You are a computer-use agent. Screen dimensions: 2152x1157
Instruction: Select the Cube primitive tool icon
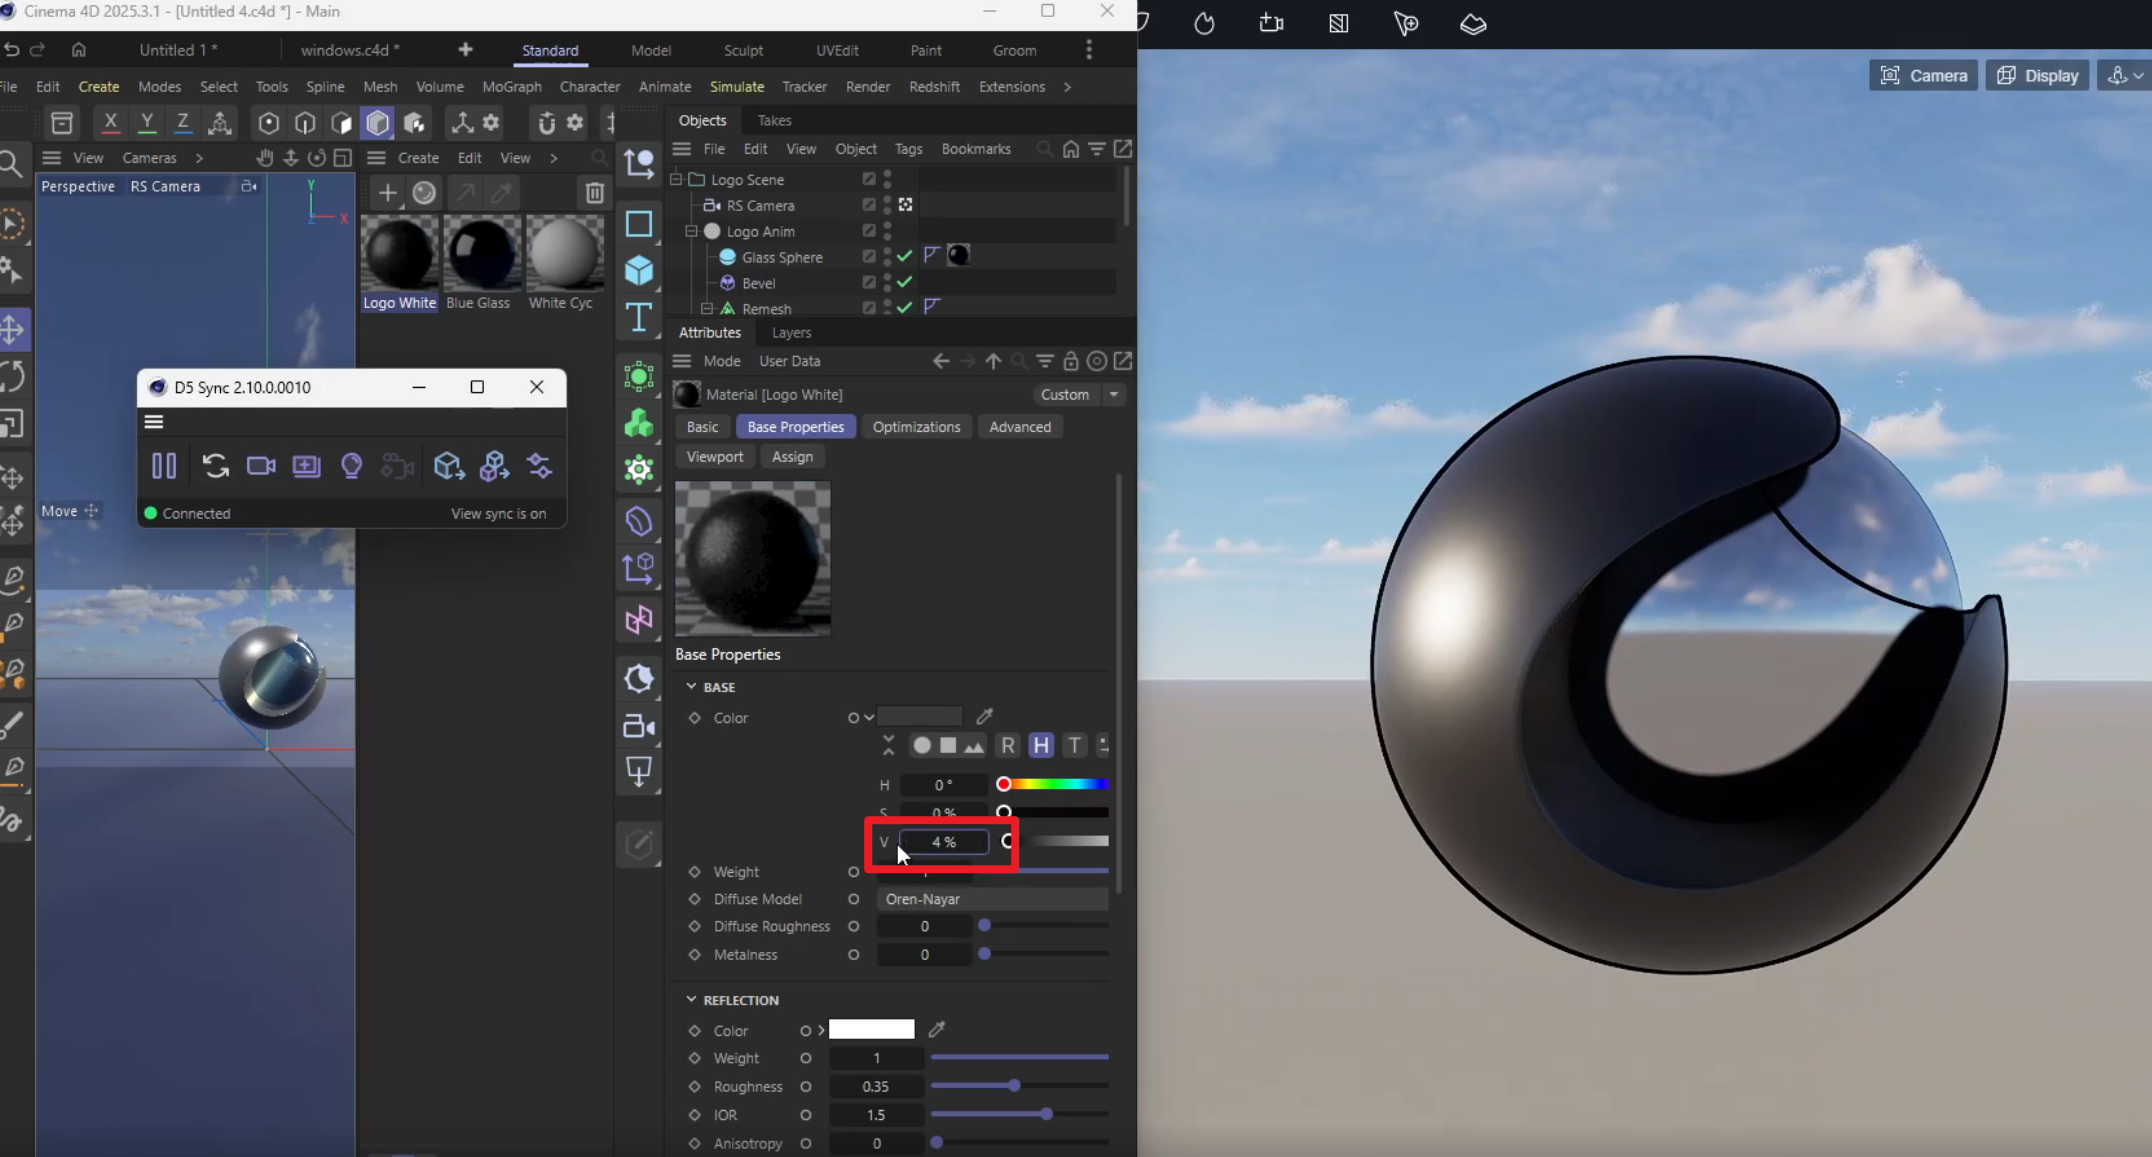tap(639, 271)
